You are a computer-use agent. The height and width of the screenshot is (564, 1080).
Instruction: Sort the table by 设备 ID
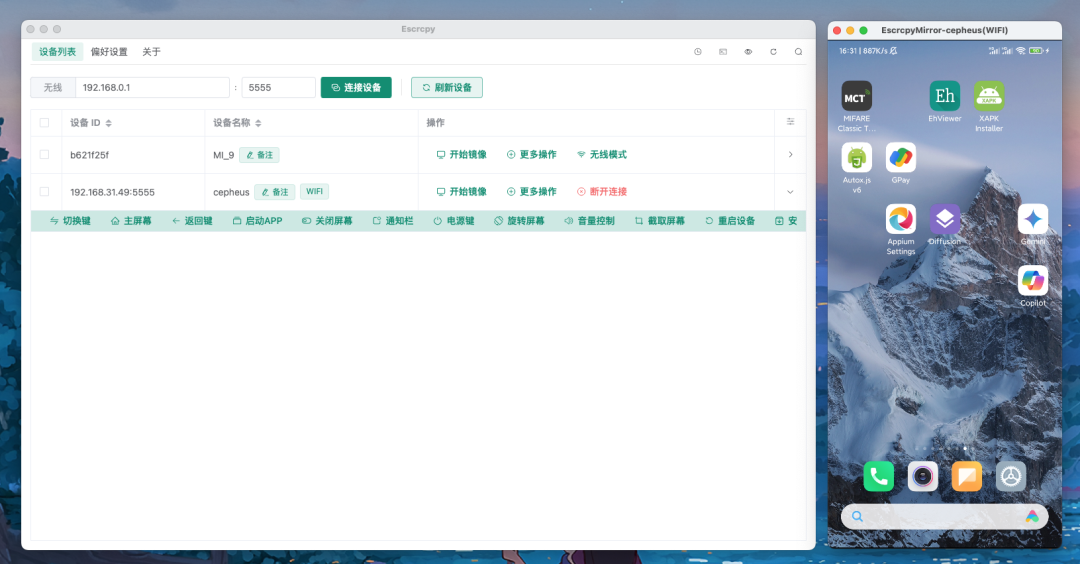(x=108, y=123)
